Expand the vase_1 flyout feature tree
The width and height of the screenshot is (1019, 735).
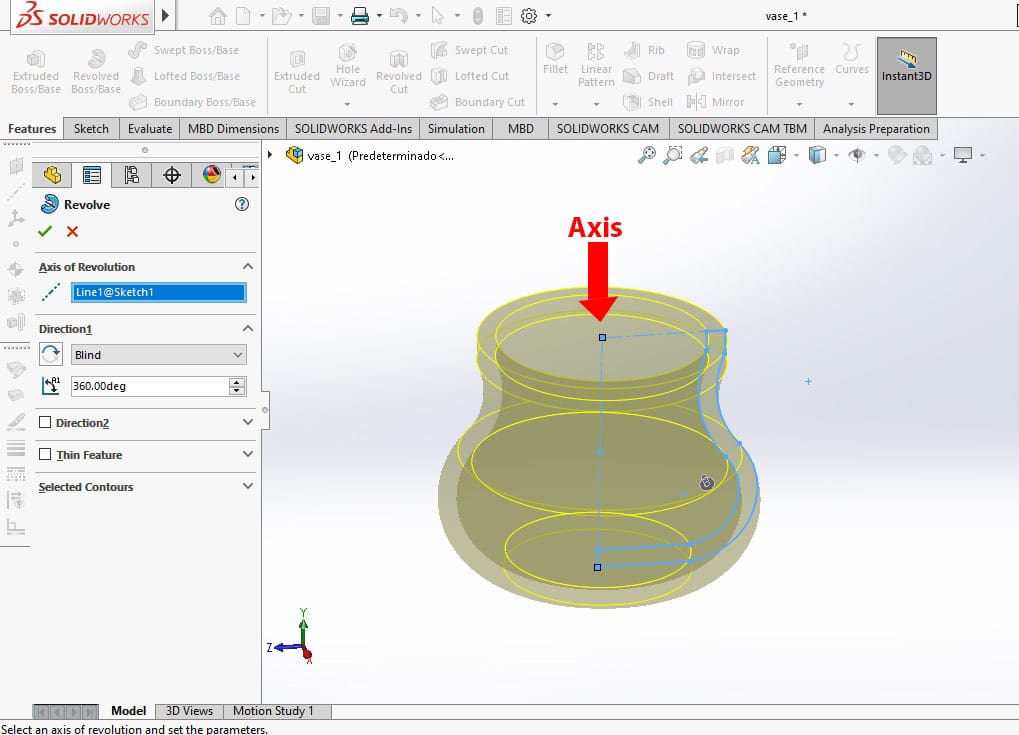[x=270, y=155]
